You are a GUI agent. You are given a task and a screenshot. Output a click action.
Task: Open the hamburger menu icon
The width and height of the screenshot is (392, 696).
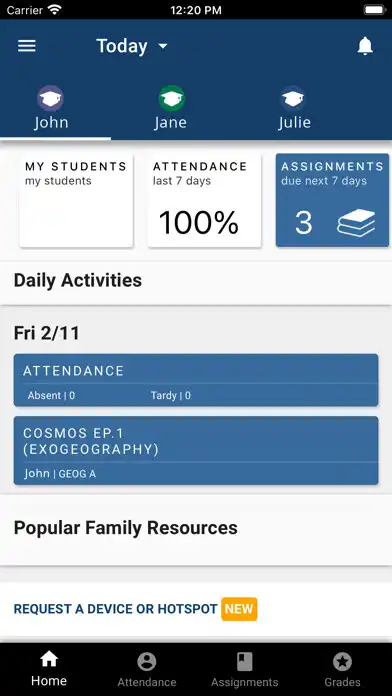27,46
